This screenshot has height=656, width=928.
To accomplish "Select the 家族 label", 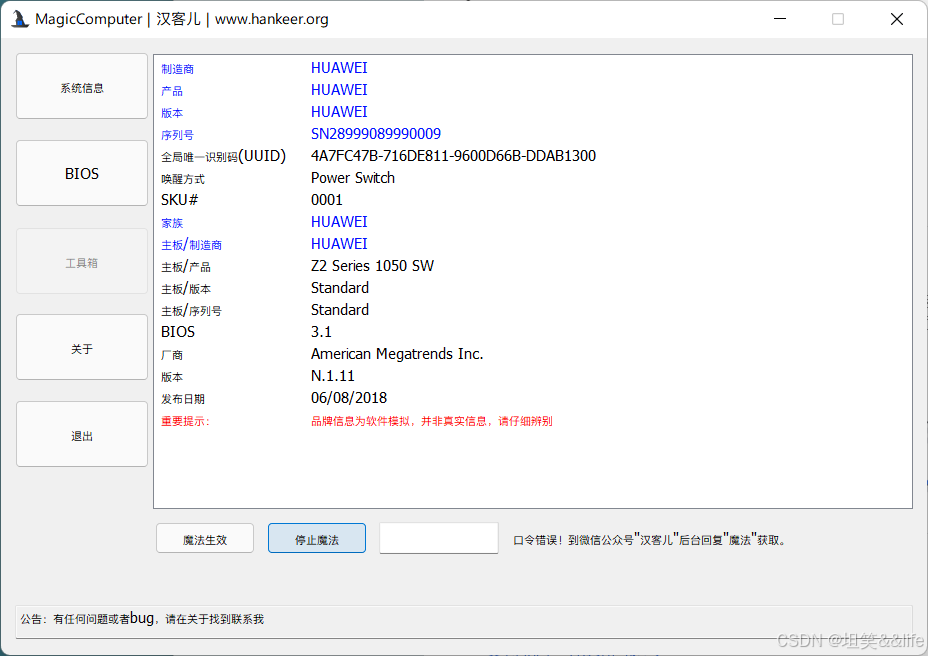I will pos(172,223).
